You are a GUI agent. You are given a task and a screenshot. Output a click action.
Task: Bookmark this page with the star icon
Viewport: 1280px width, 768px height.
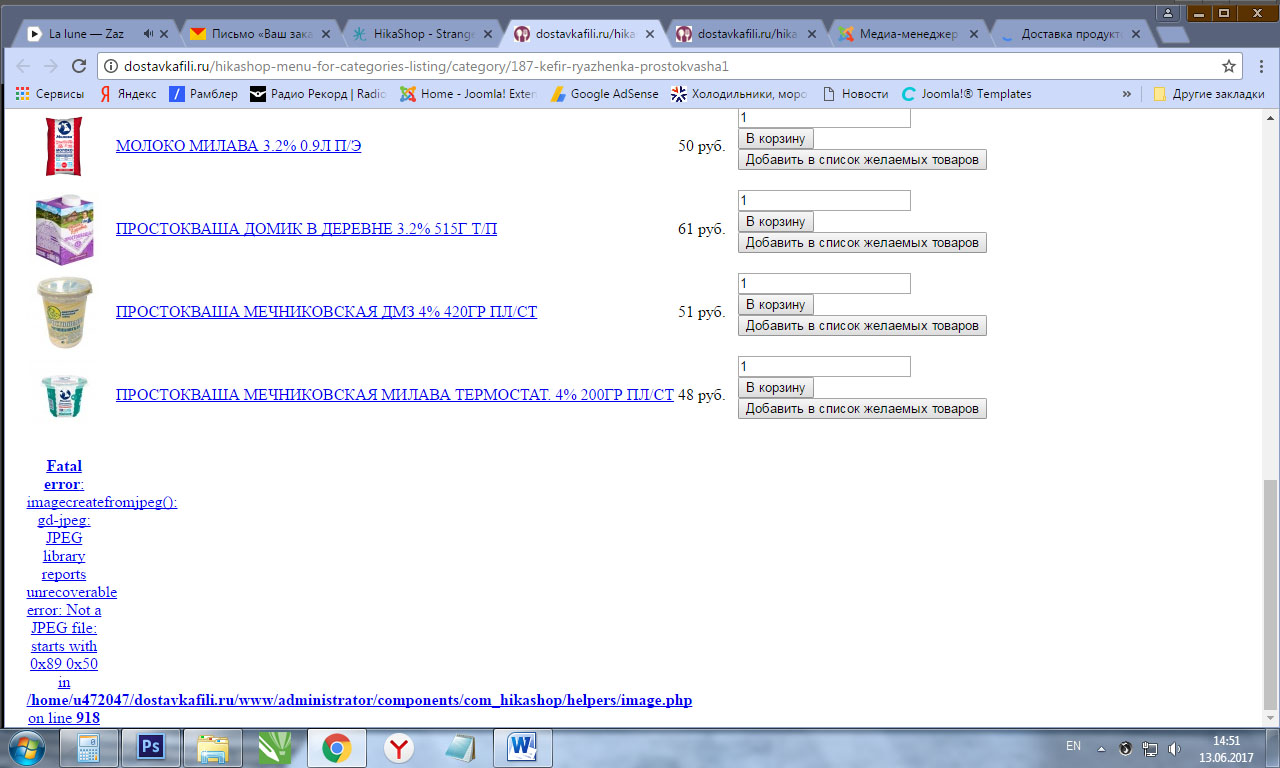click(1229, 67)
